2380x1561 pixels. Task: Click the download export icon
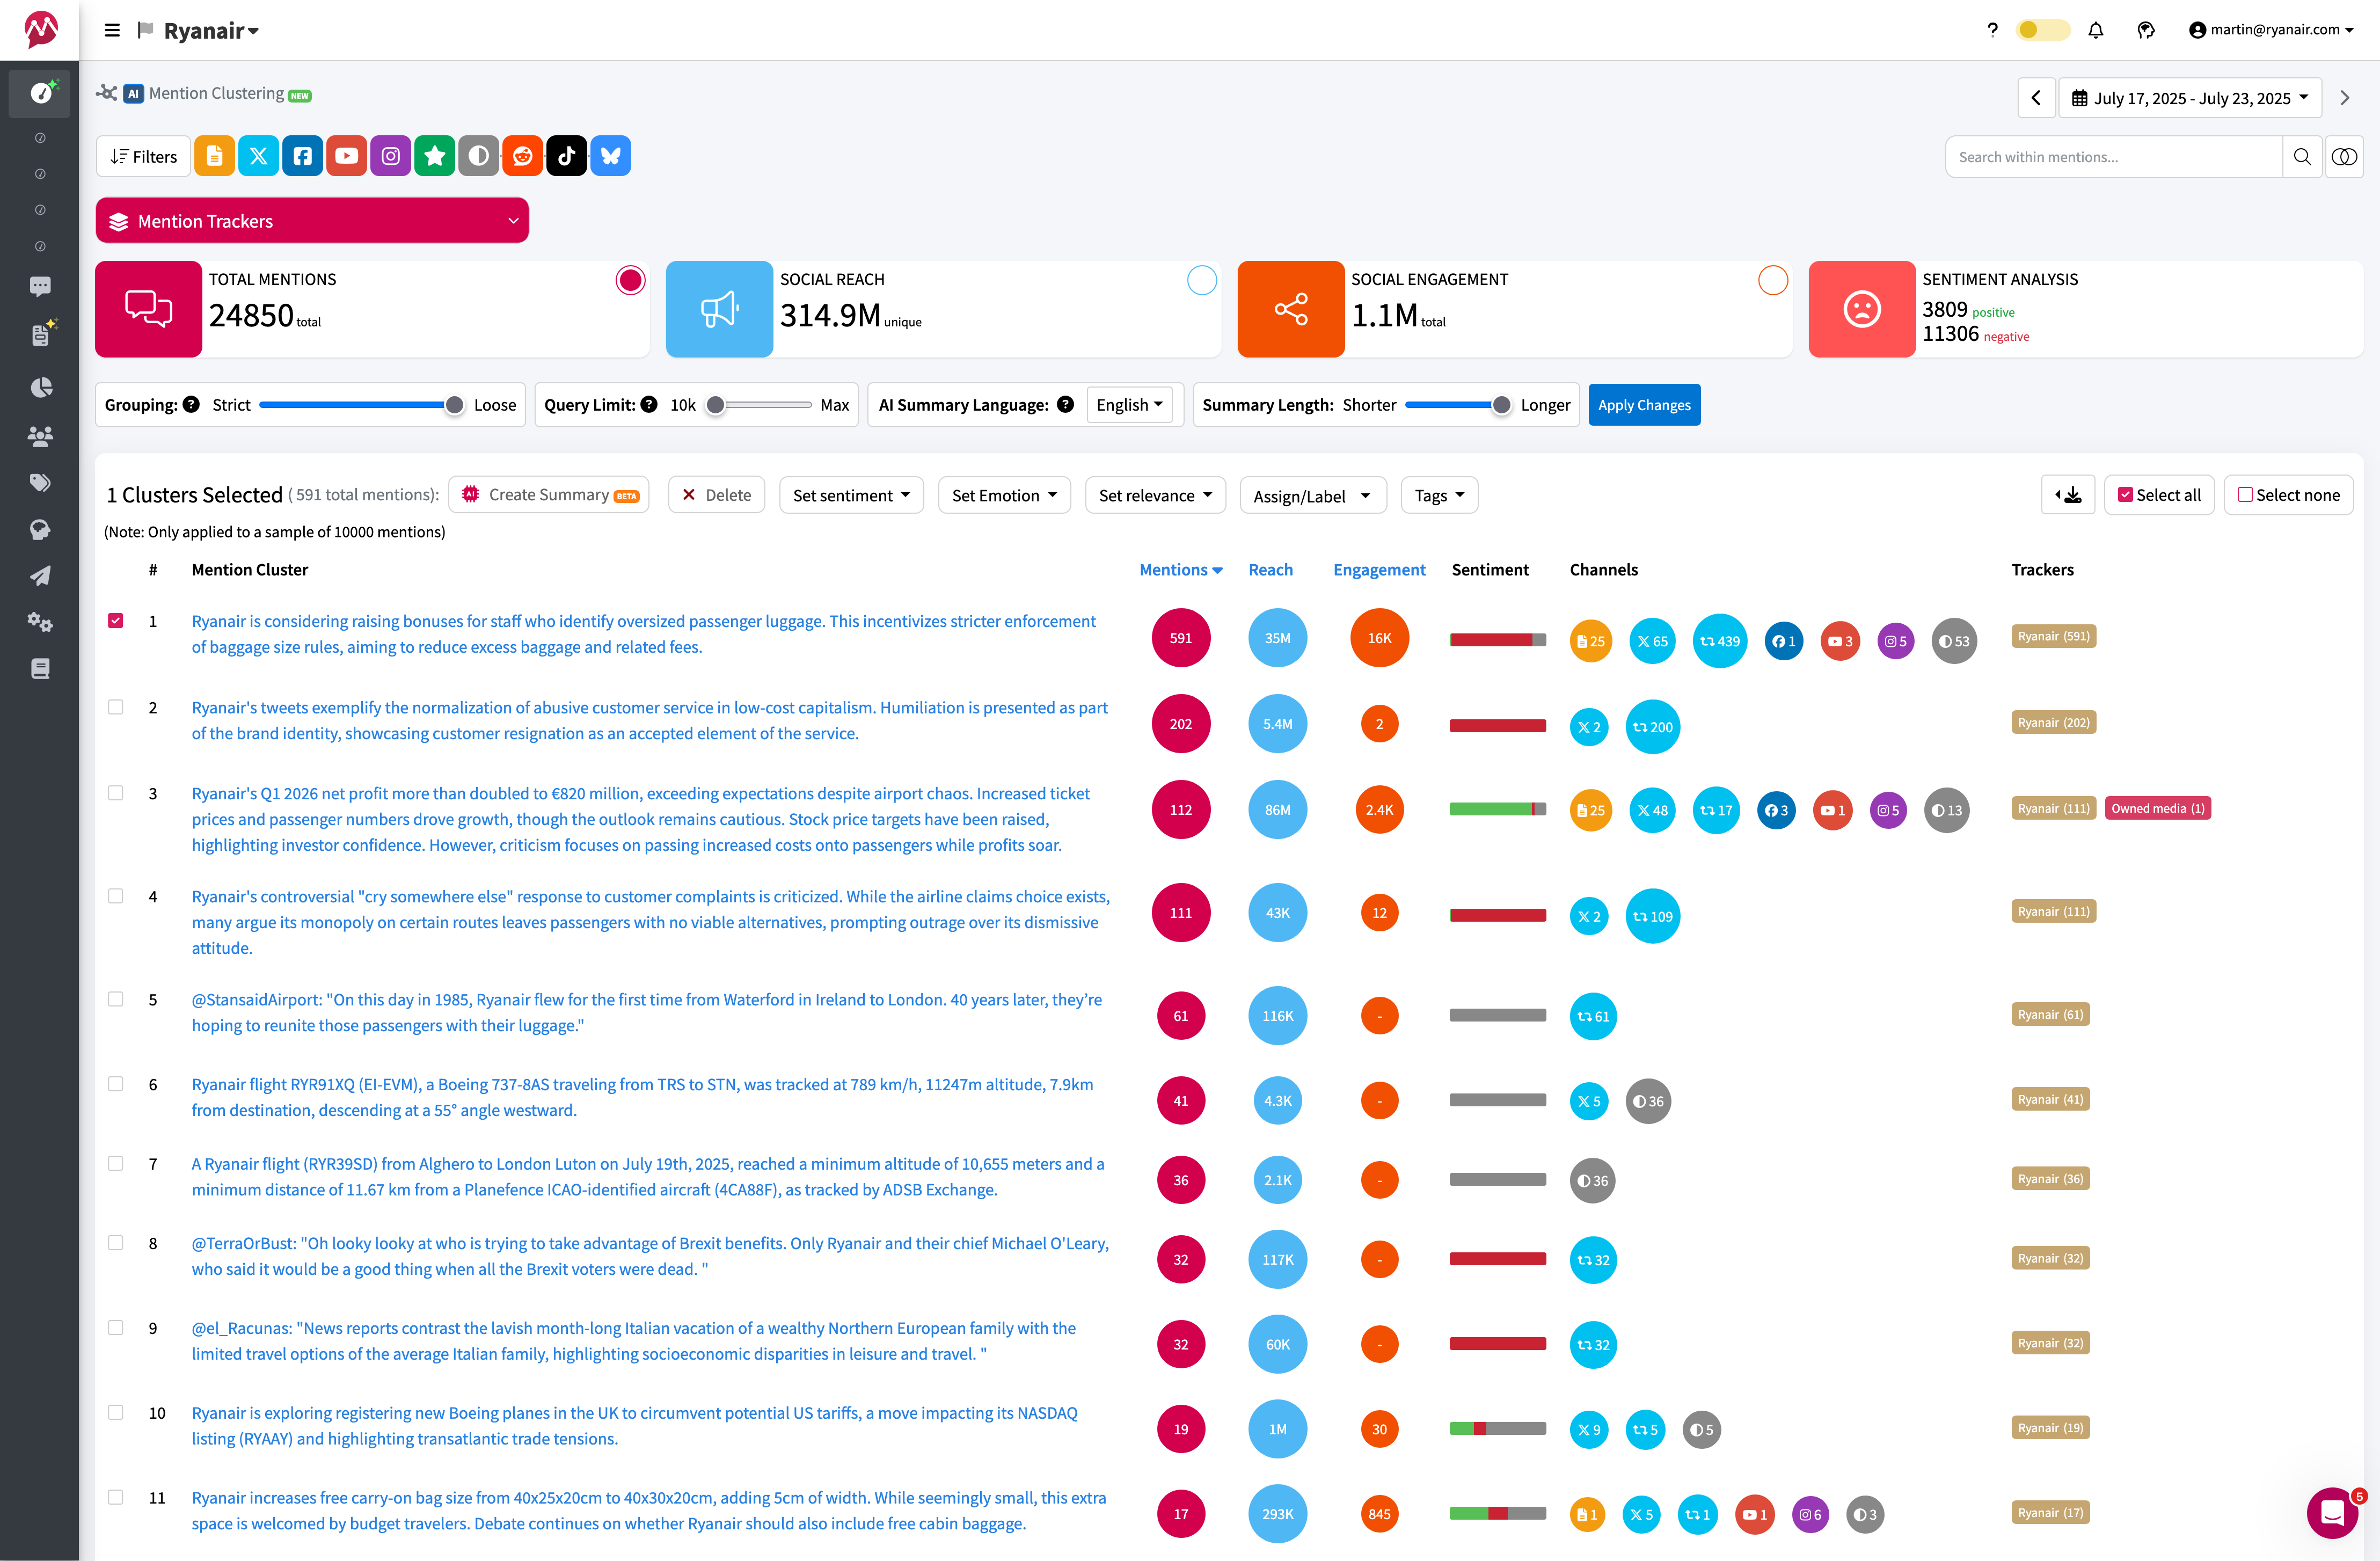pos(2068,495)
